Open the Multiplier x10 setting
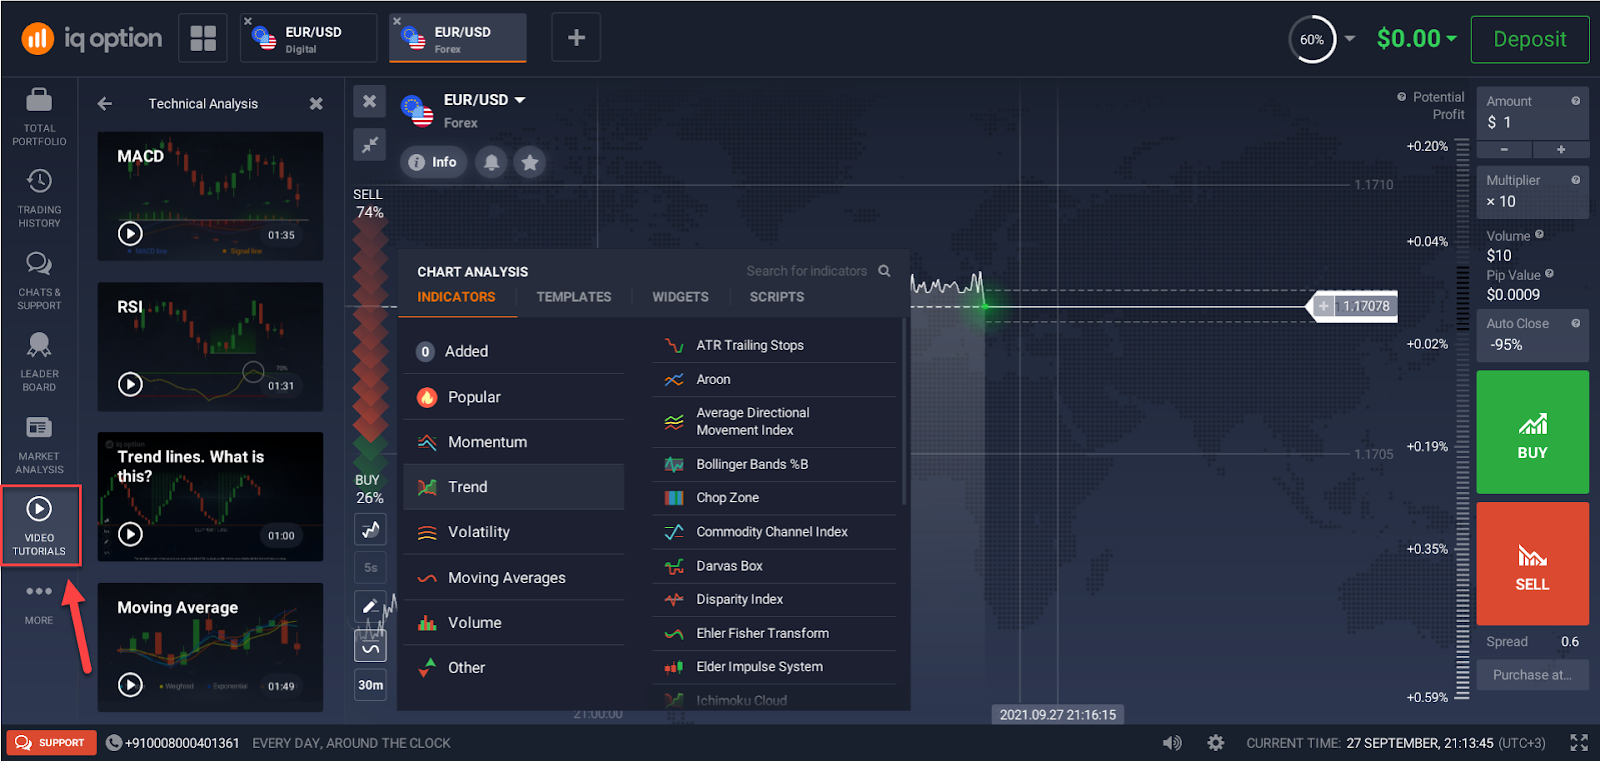 tap(1532, 192)
